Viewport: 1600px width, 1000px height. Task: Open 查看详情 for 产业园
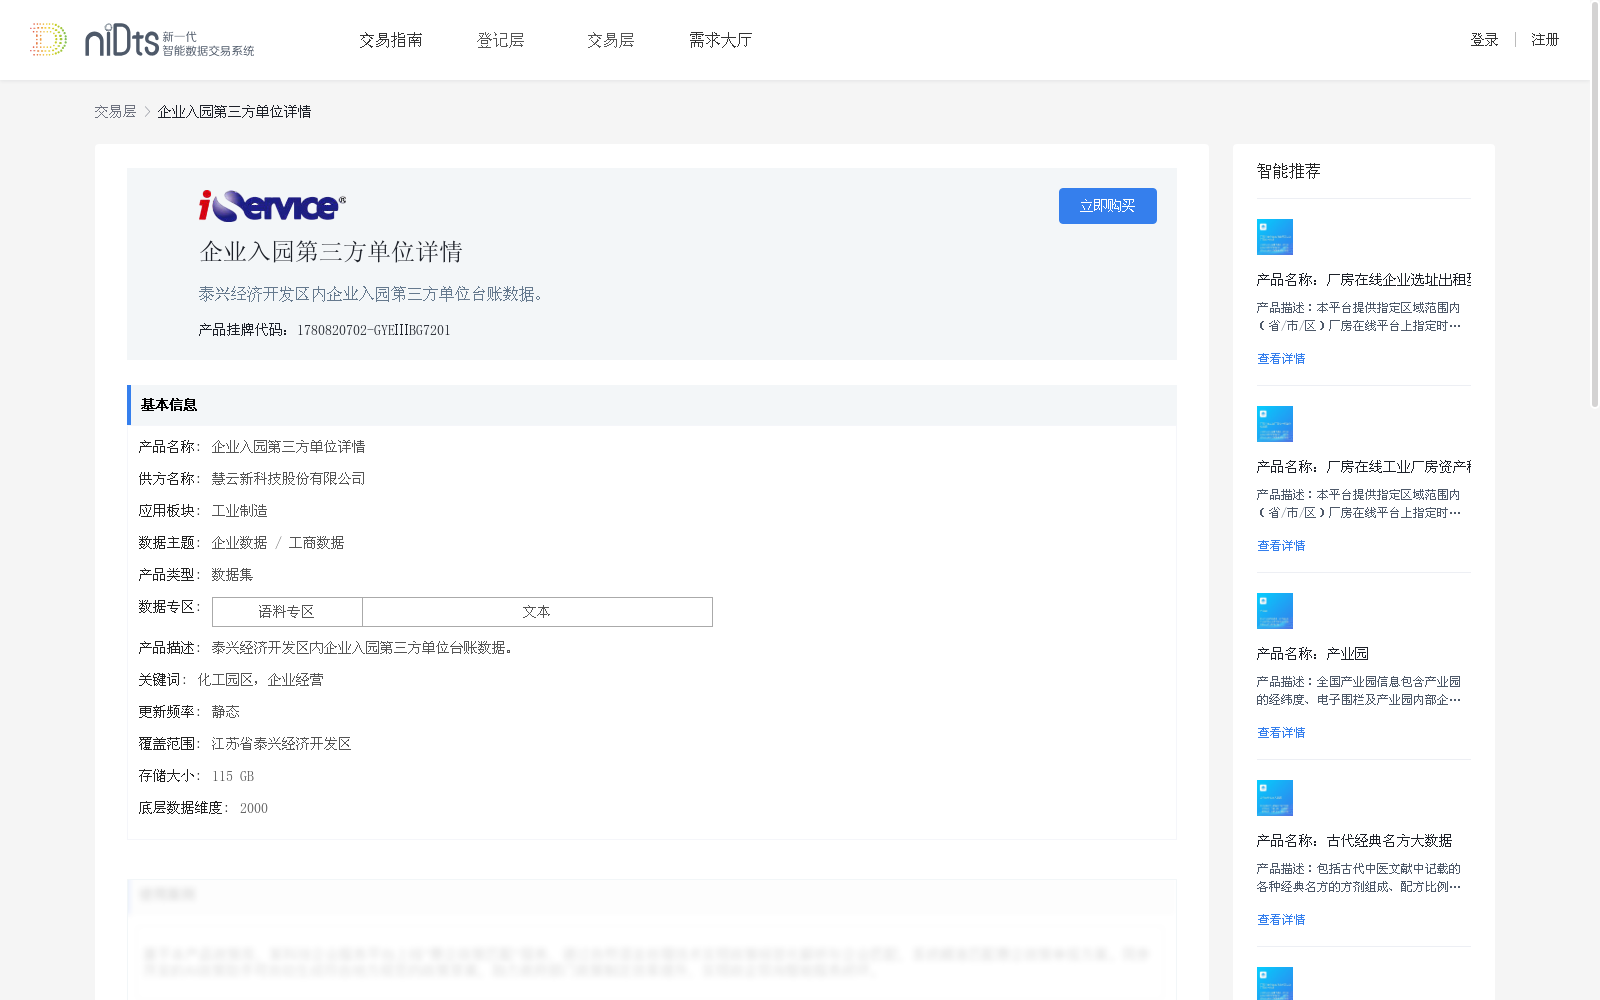pyautogui.click(x=1281, y=733)
